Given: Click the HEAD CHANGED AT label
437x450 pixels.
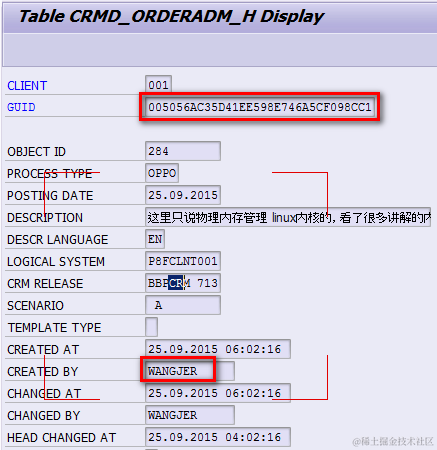Looking at the screenshot, I should coord(62,438).
